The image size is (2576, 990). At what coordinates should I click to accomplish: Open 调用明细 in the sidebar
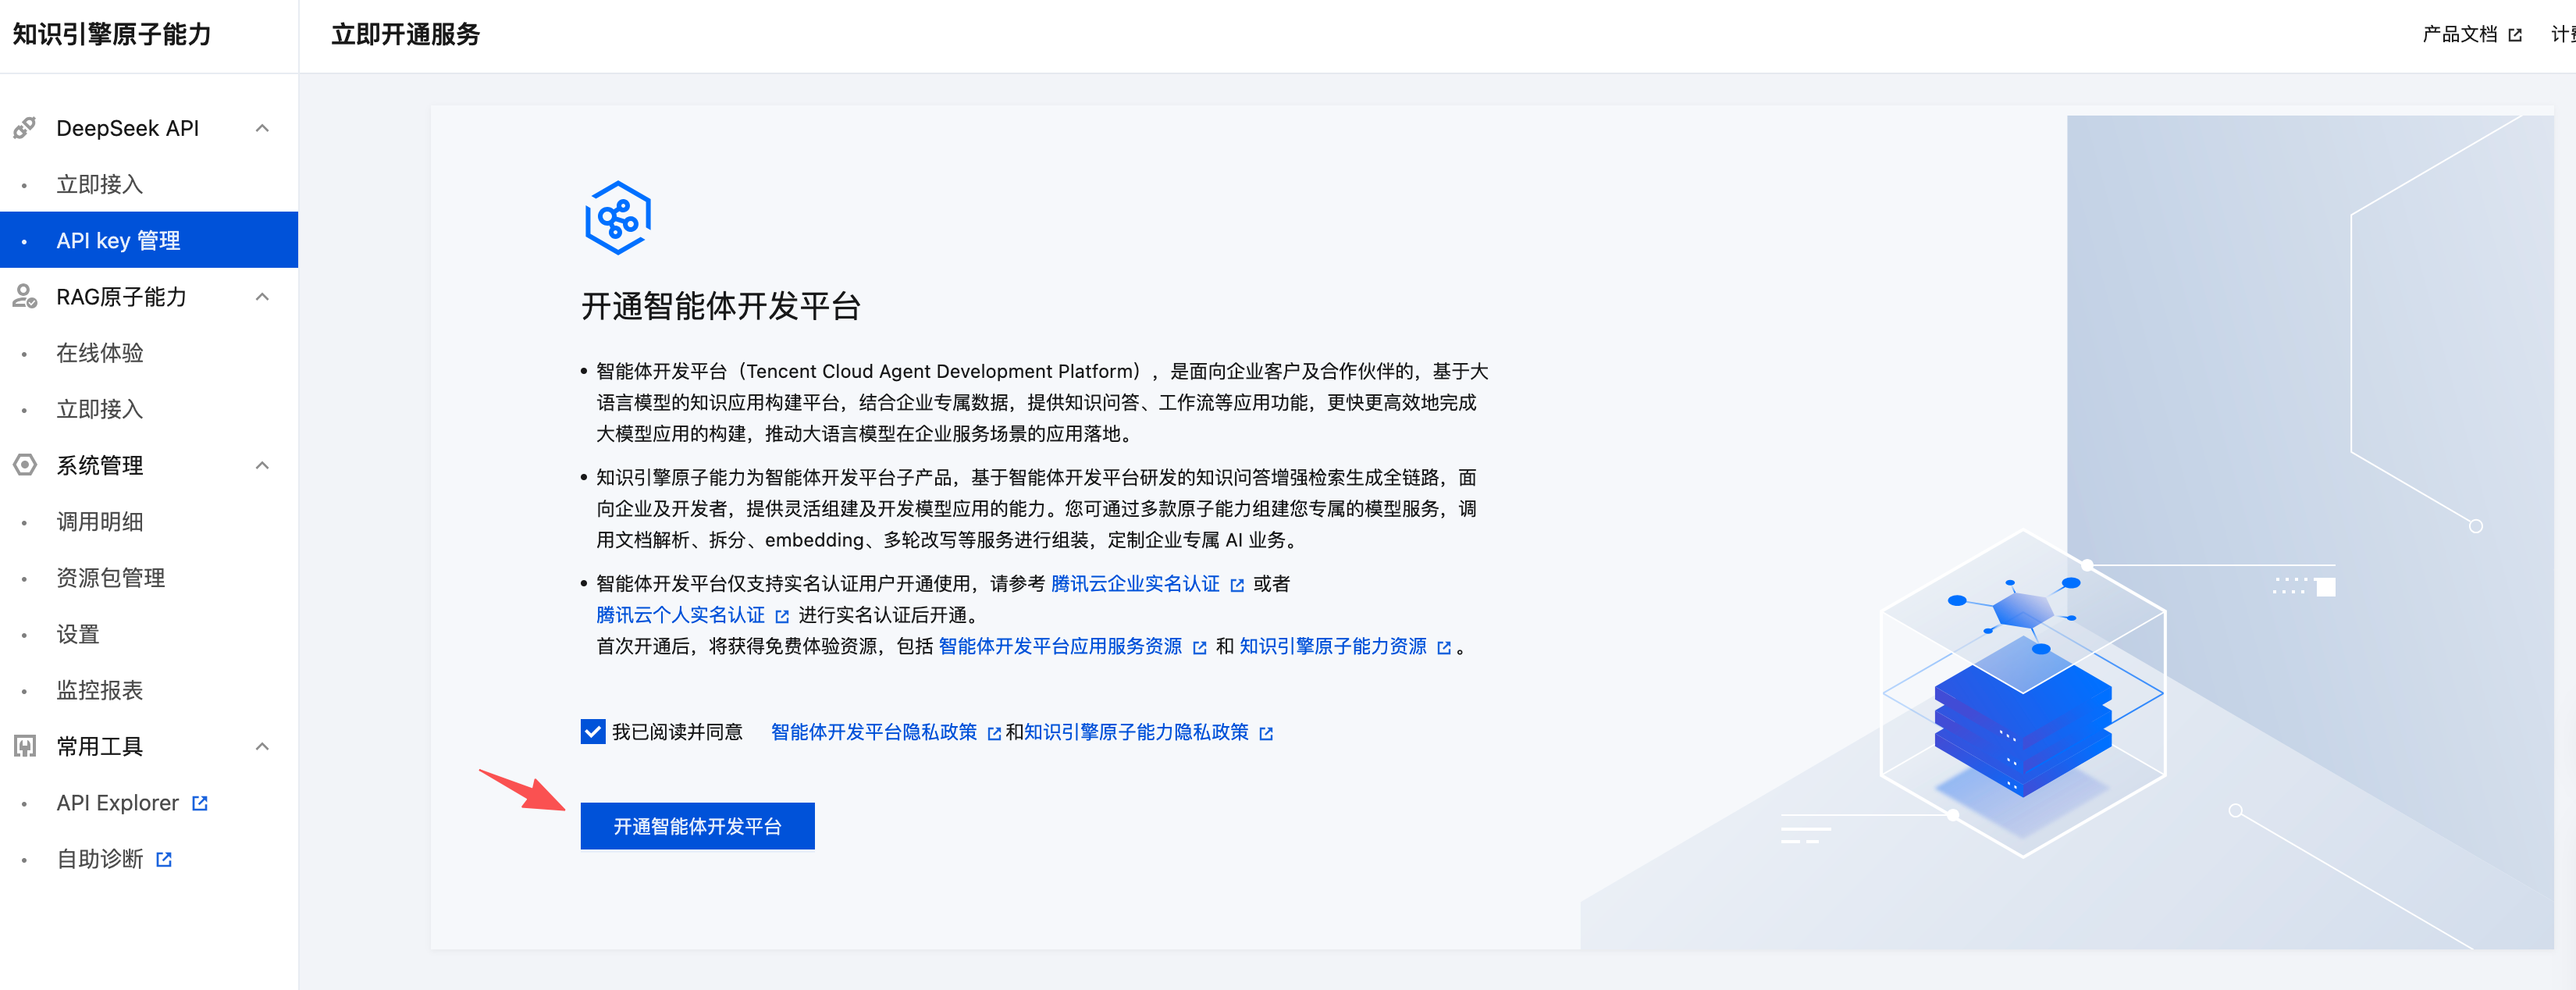coord(100,521)
